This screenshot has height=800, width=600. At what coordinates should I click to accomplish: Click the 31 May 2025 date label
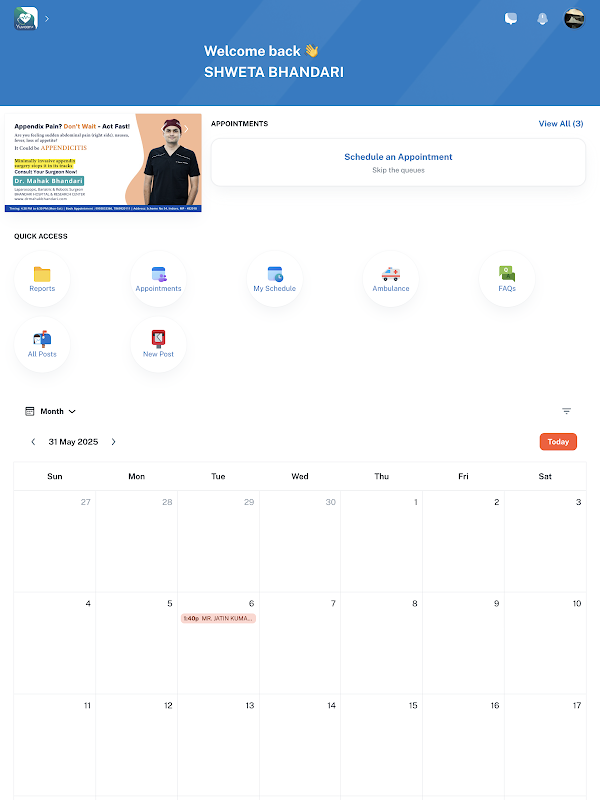pos(73,442)
